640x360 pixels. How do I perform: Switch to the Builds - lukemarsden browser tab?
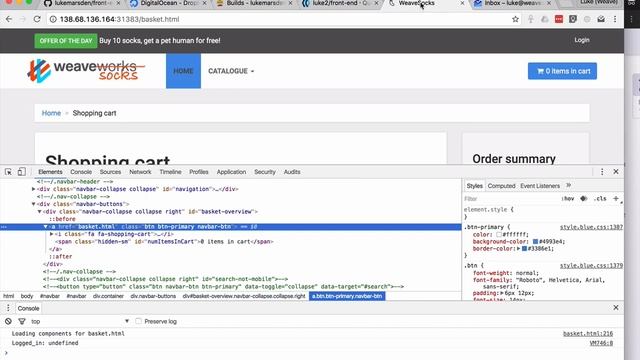254,3
